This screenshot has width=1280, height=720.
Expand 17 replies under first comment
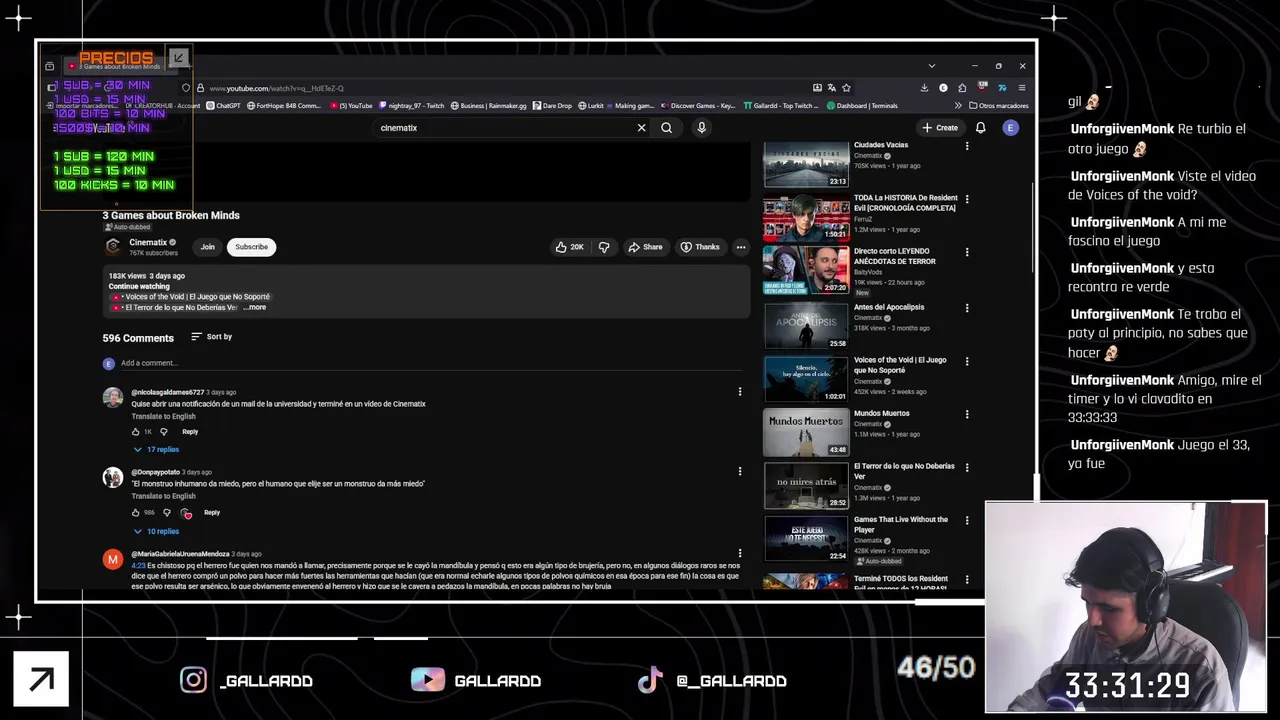pos(156,450)
